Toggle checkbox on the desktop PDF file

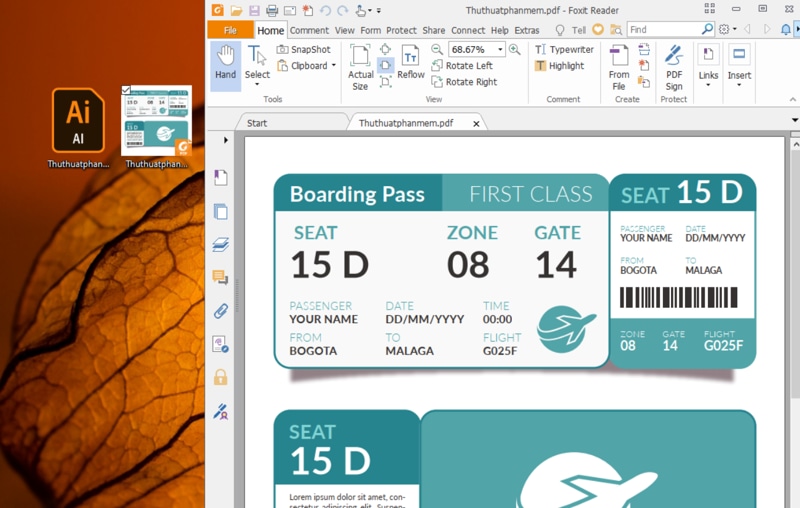coord(126,91)
